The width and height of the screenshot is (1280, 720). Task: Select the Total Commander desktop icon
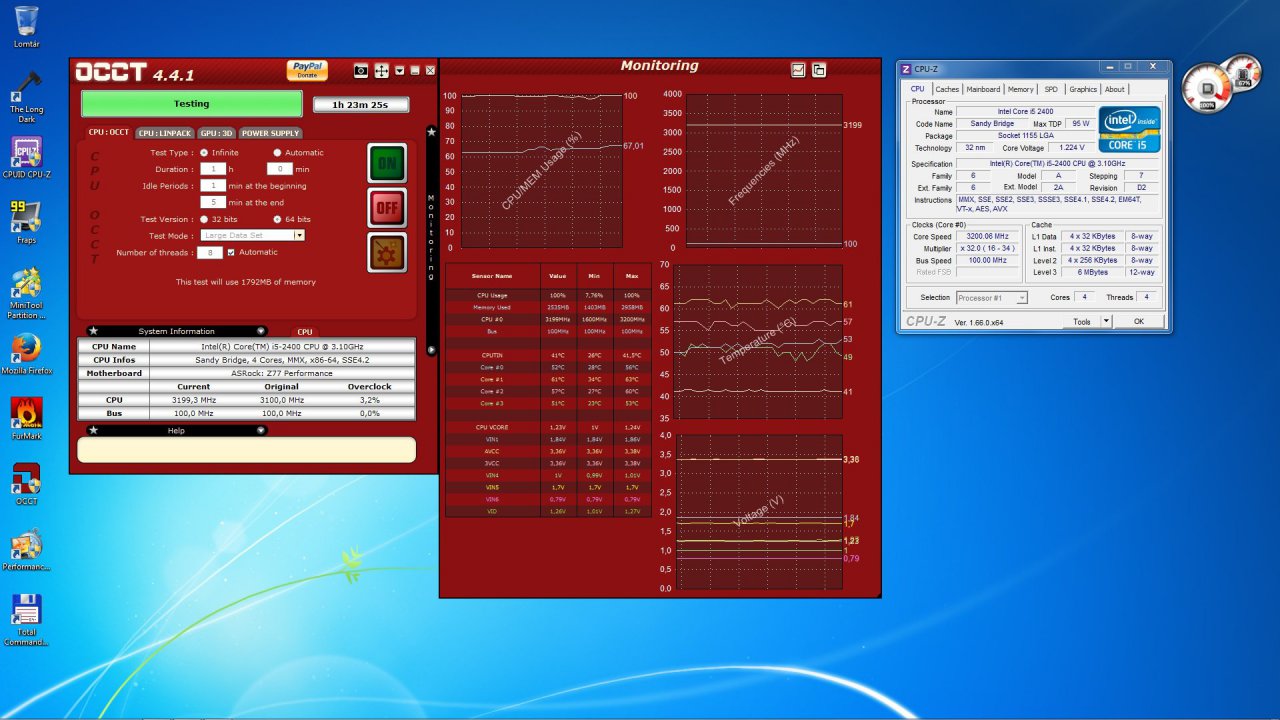pos(26,620)
